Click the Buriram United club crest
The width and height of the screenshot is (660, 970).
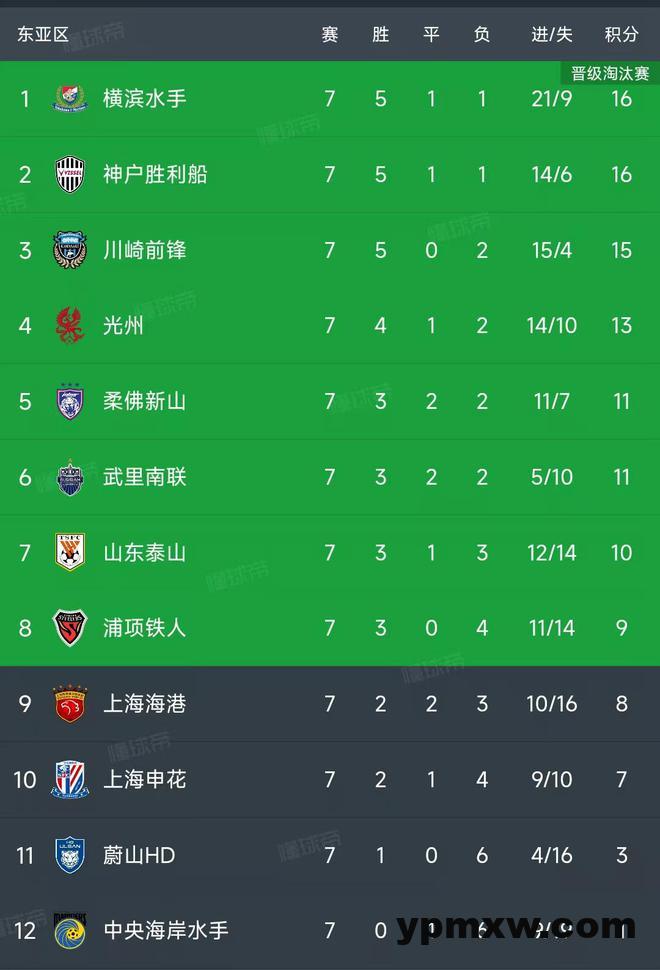pyautogui.click(x=69, y=477)
